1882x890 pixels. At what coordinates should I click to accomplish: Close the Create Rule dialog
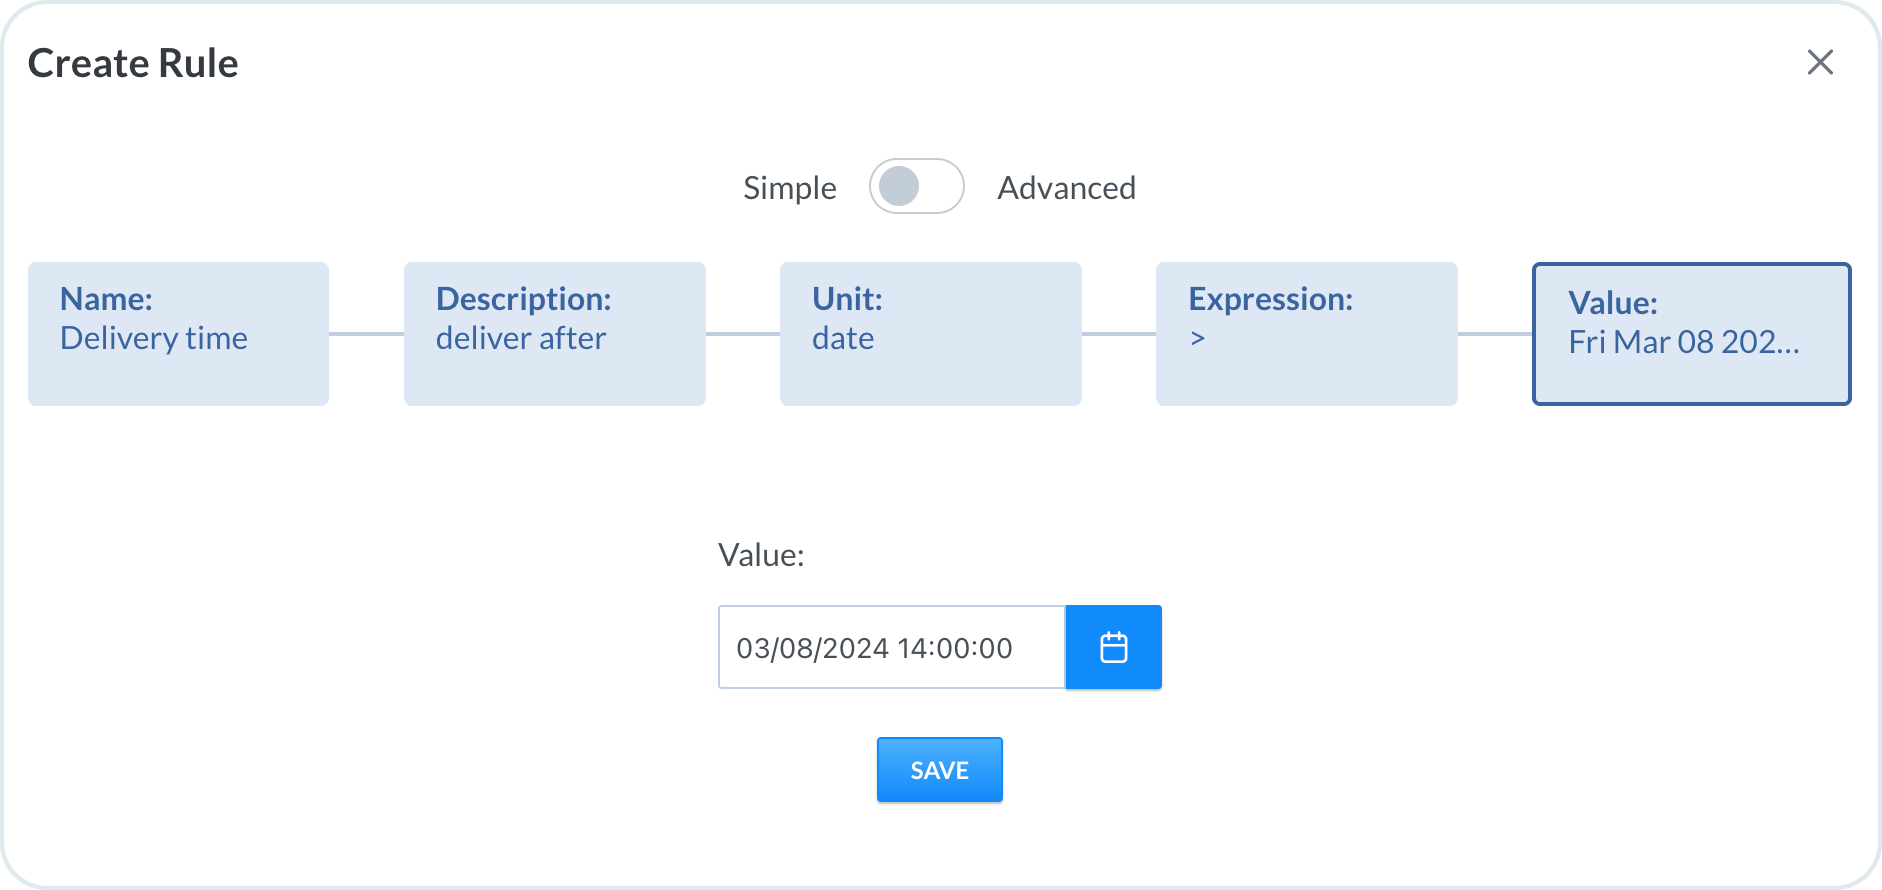(x=1820, y=62)
